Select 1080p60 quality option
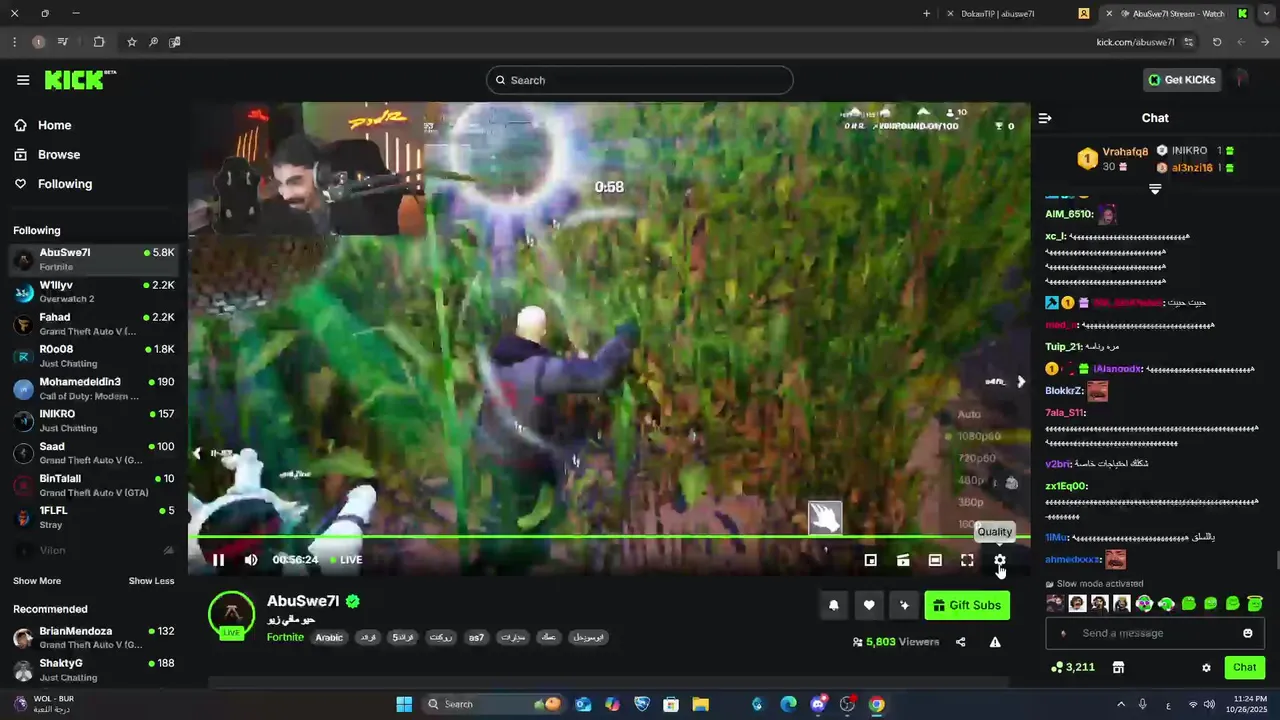The image size is (1280, 720). [979, 436]
